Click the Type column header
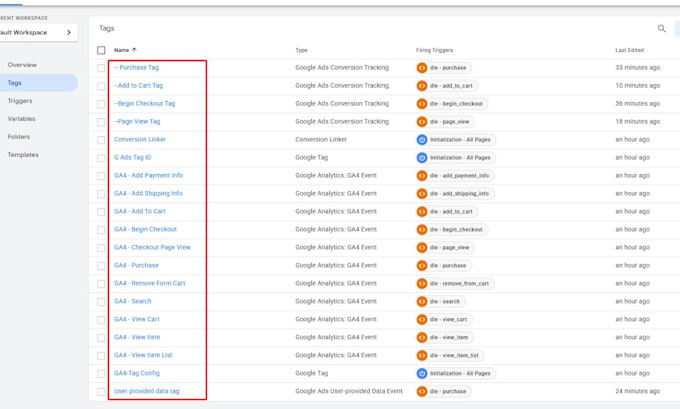 click(x=301, y=50)
